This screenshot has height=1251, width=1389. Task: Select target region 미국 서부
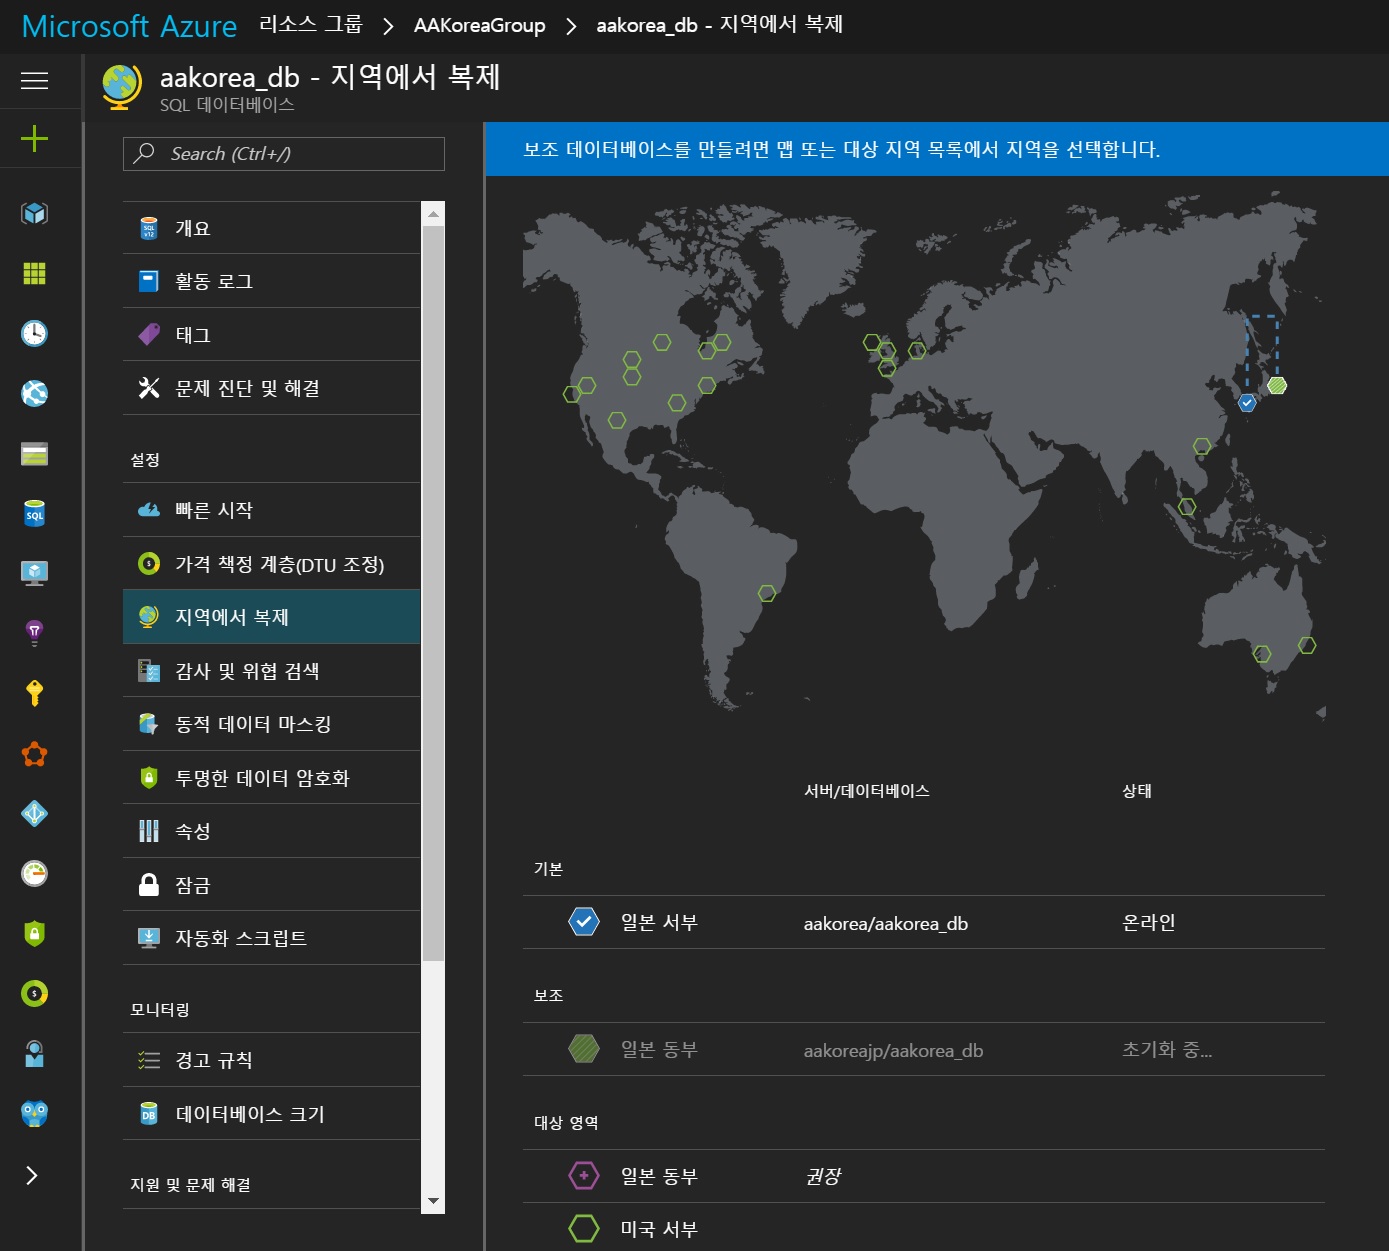(924, 1229)
